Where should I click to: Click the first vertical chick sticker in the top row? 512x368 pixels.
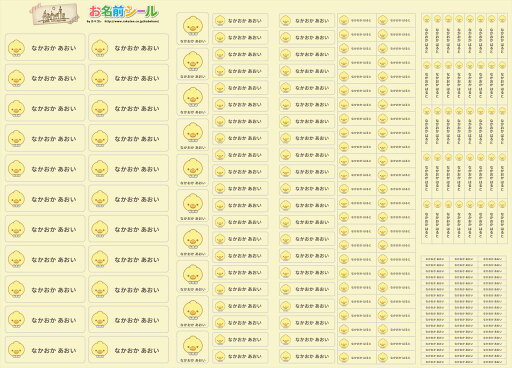[427, 35]
